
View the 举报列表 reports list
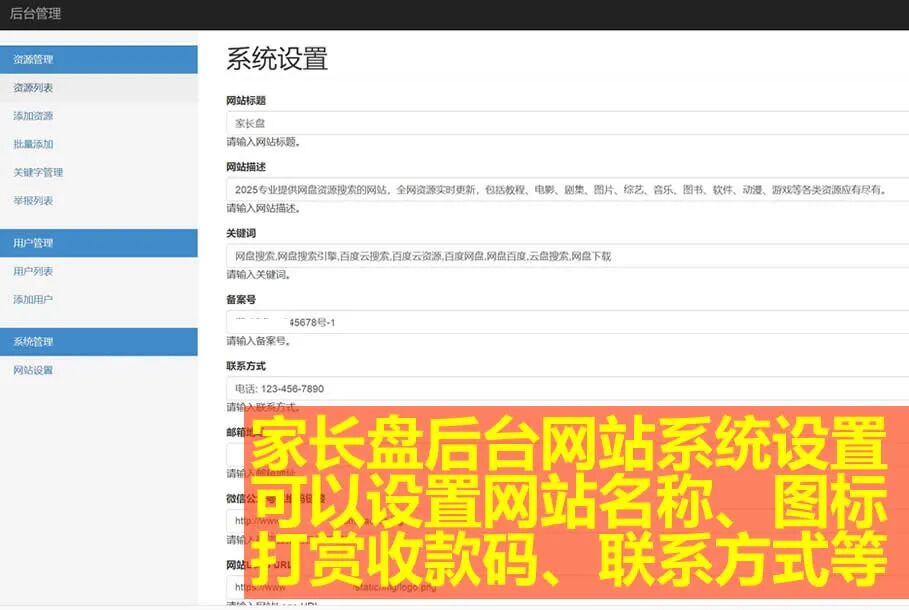36,199
